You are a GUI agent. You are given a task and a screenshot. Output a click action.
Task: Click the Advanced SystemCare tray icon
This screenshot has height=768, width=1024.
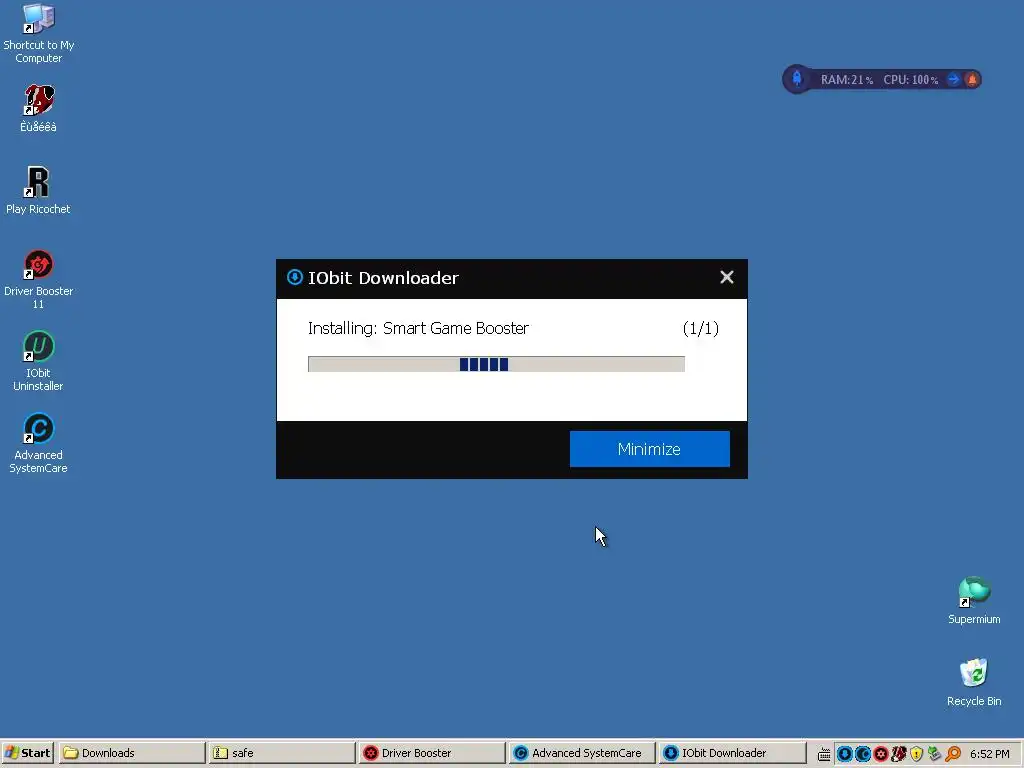point(862,754)
